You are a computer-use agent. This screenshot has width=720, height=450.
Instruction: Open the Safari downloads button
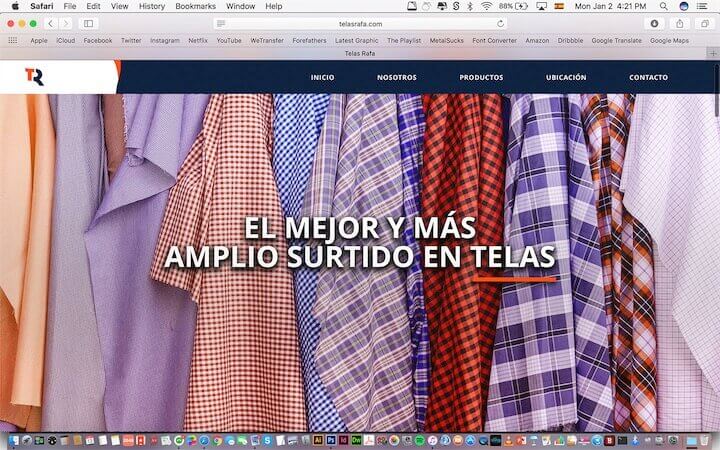point(655,23)
